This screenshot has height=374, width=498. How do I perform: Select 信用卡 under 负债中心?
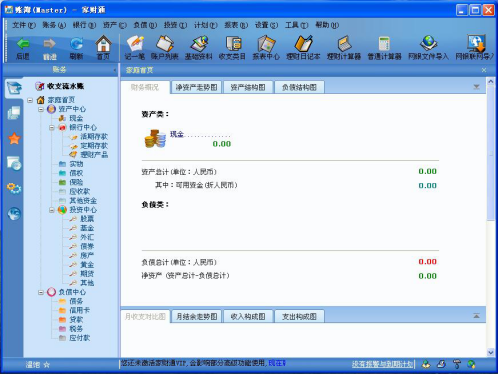(79, 310)
